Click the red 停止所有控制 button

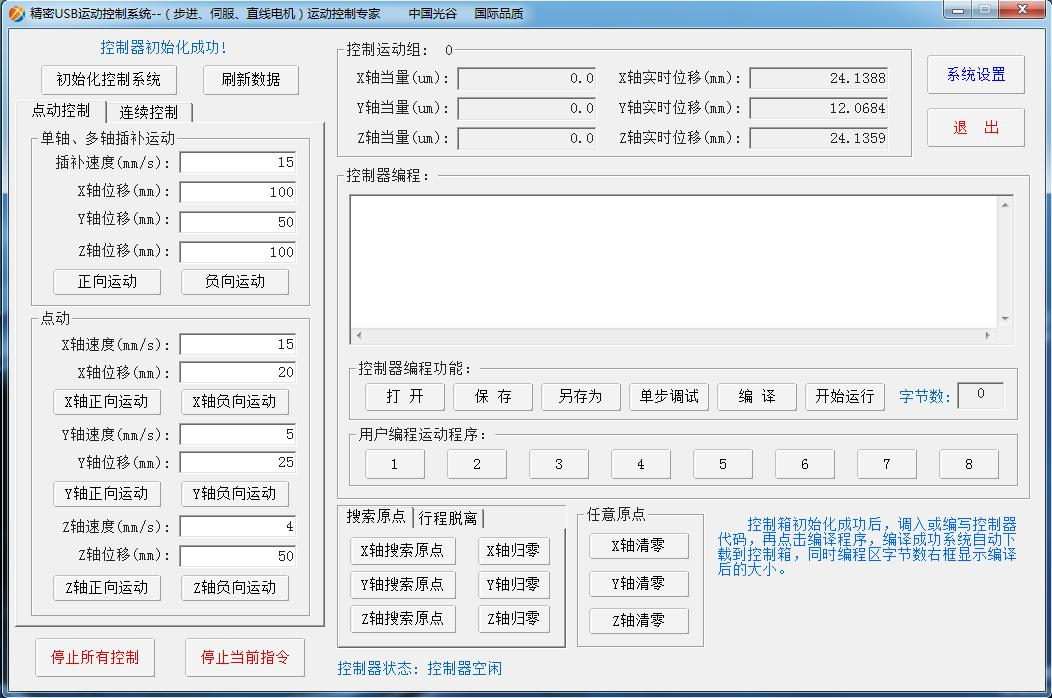[95, 657]
